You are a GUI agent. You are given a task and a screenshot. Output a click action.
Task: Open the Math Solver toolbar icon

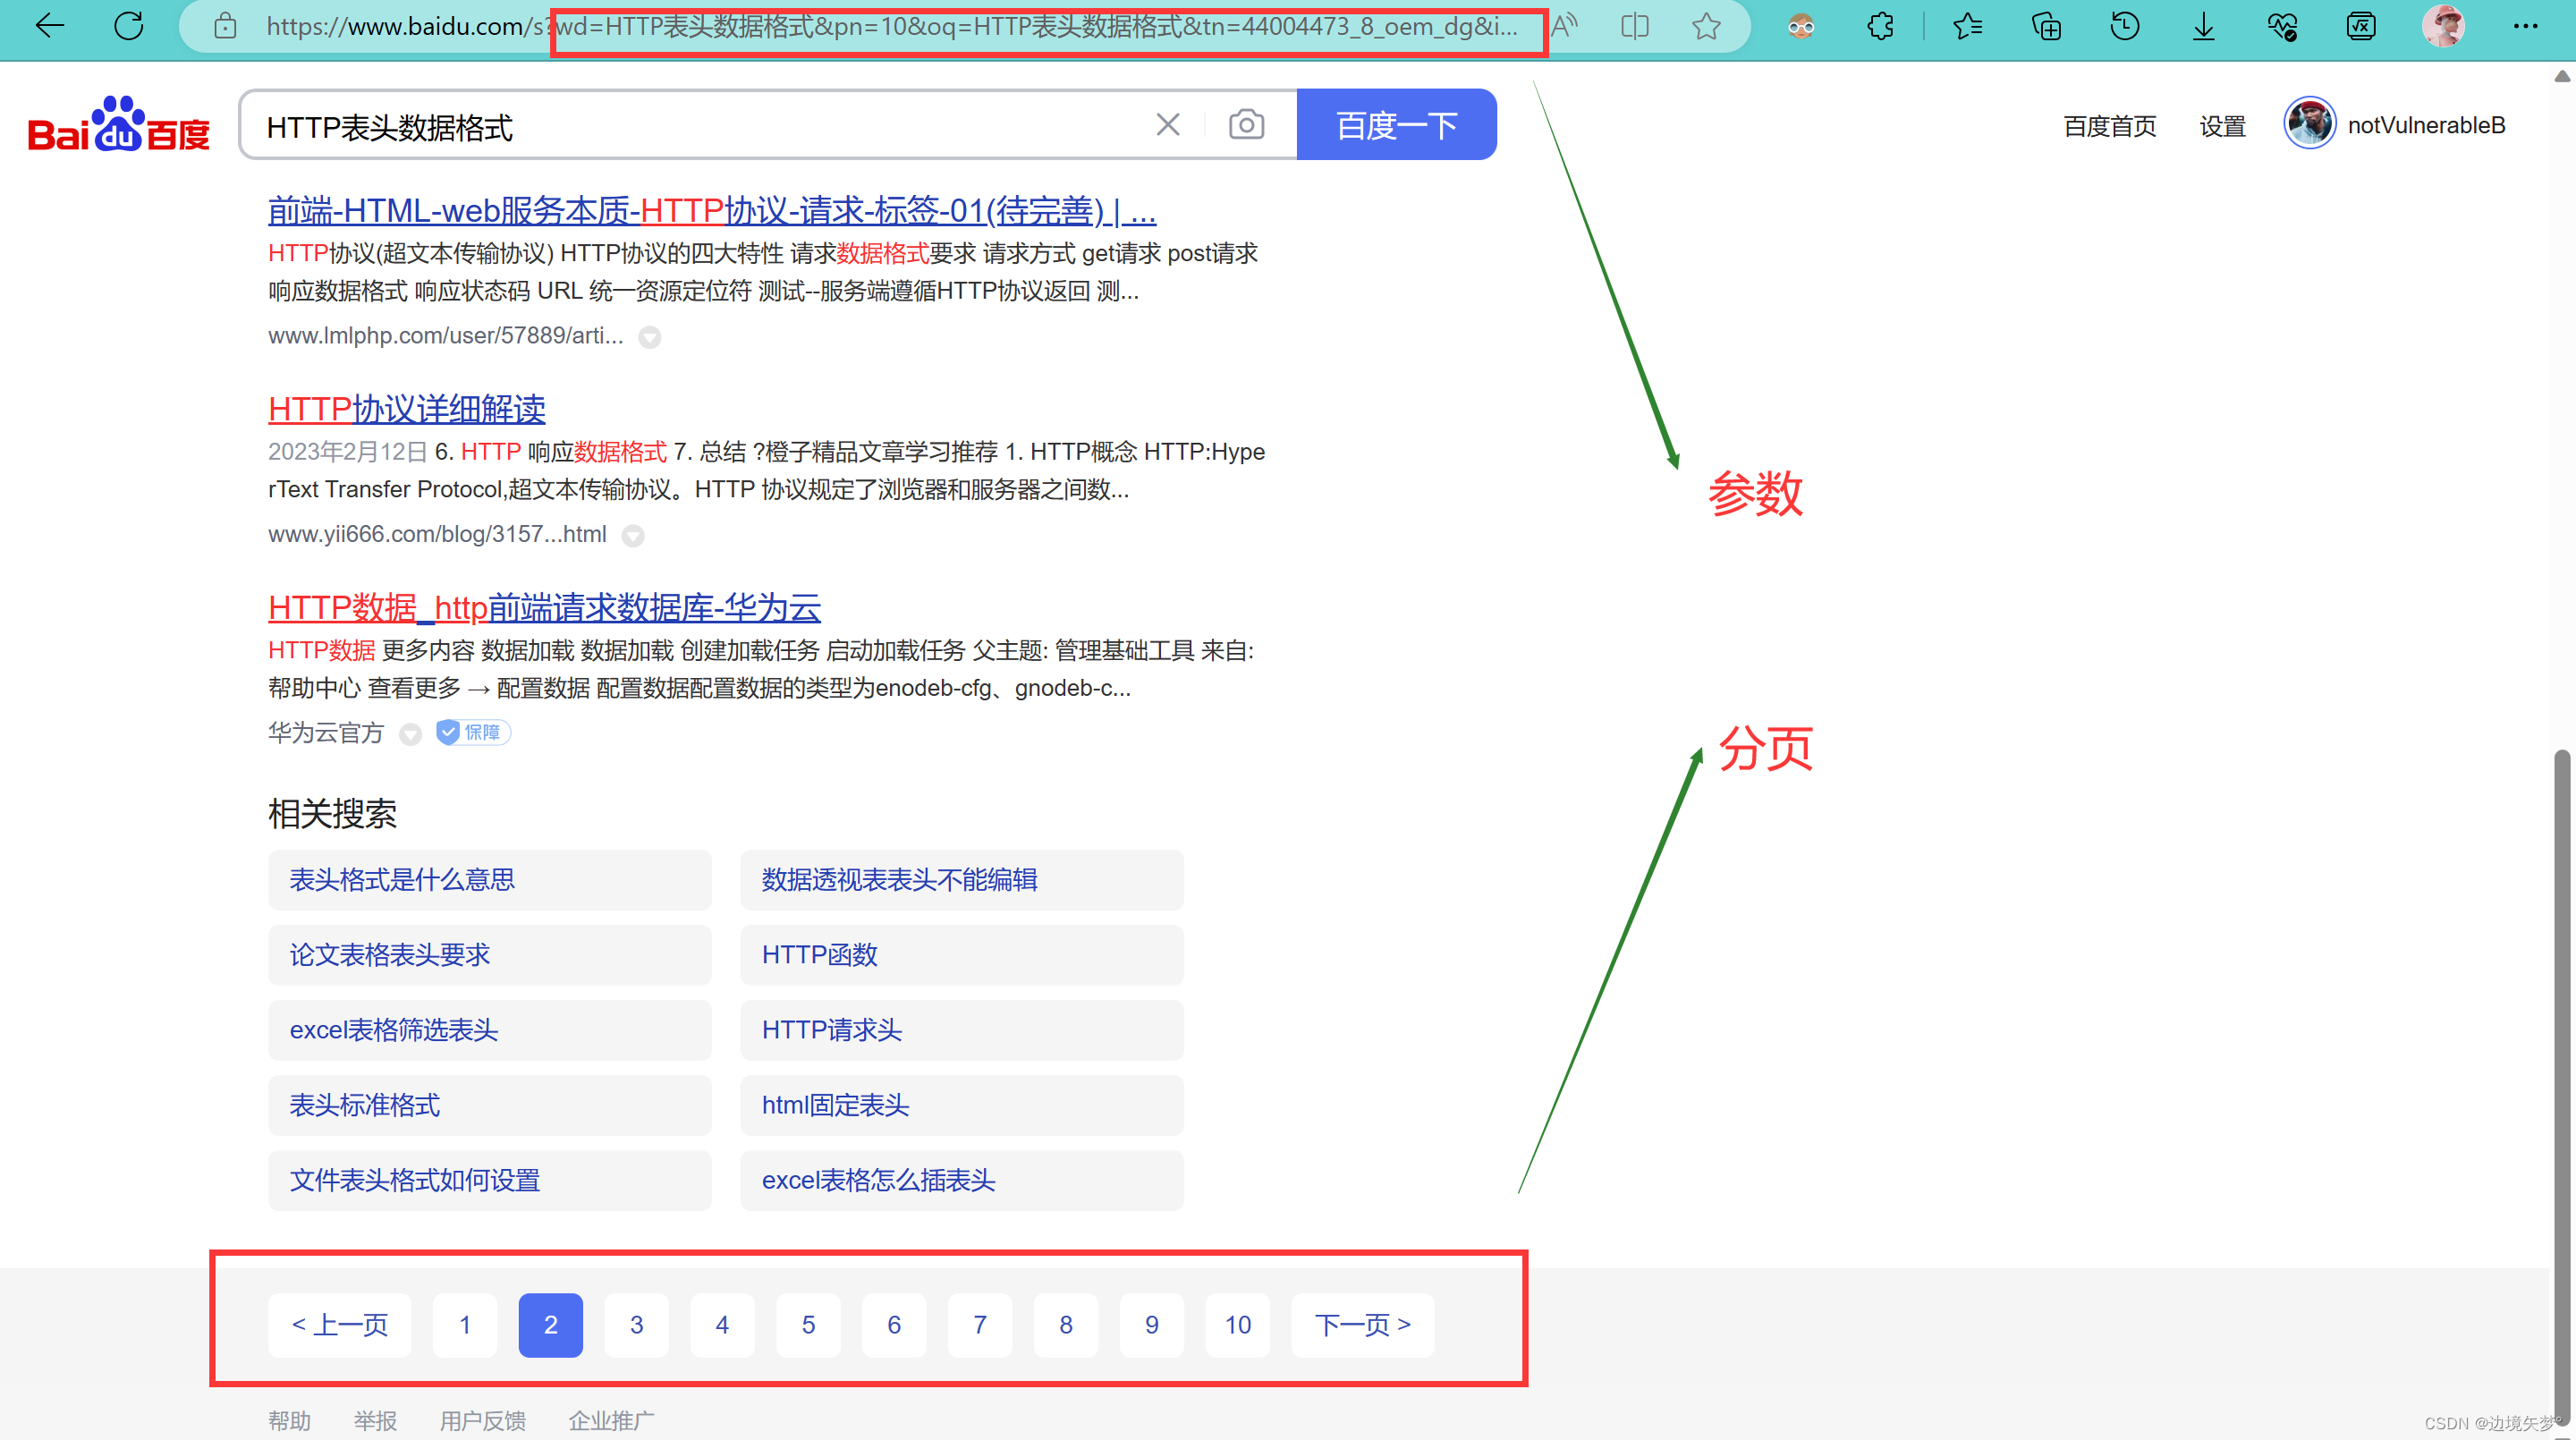(x=2361, y=26)
